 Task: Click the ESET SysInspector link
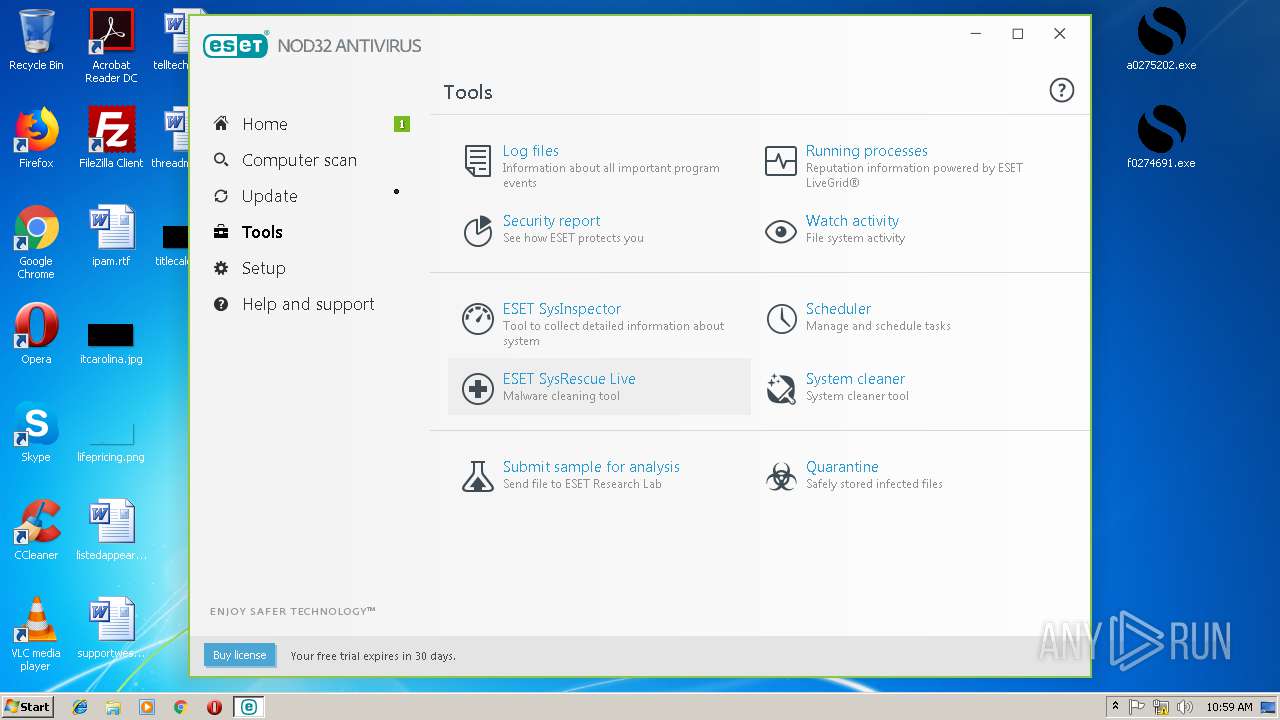[562, 309]
